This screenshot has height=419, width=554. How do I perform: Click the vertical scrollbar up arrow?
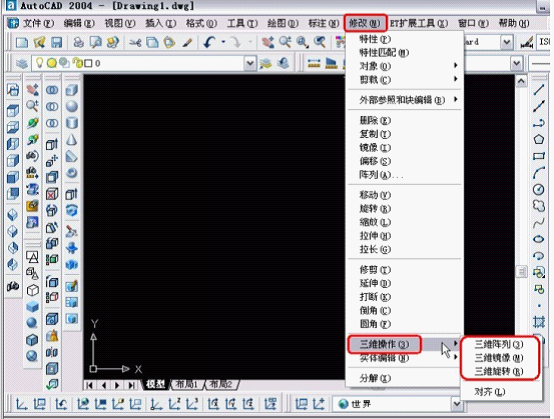coord(521,81)
